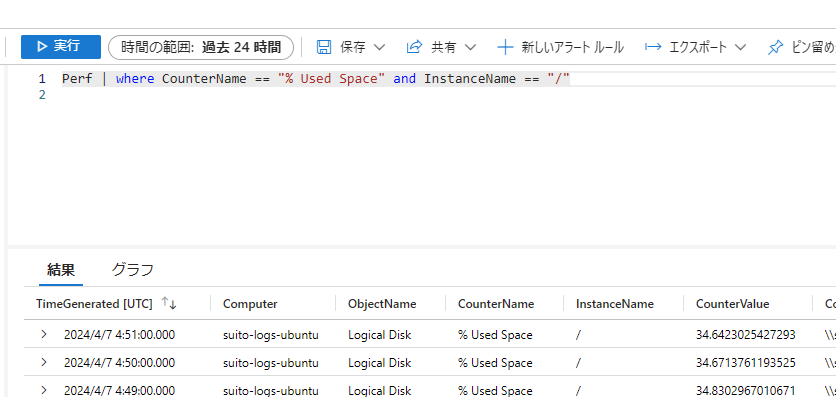
Task: Click the ObjectName column header
Action: click(x=382, y=304)
